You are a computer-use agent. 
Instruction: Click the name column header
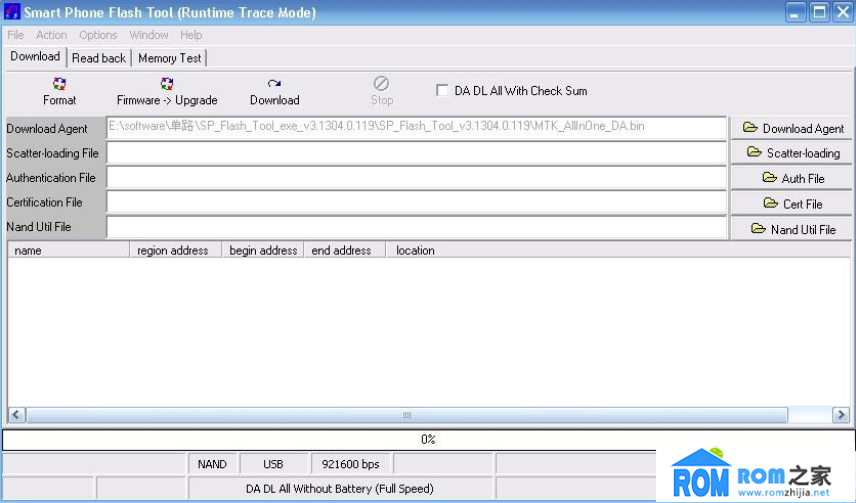click(68, 250)
